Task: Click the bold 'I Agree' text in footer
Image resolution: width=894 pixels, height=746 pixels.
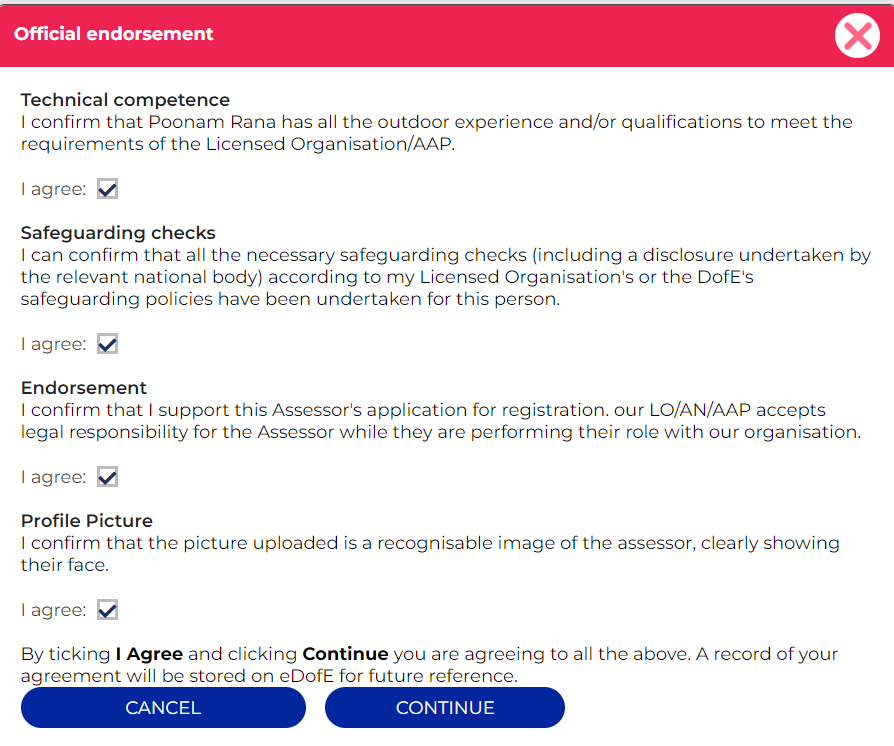Action: (149, 654)
